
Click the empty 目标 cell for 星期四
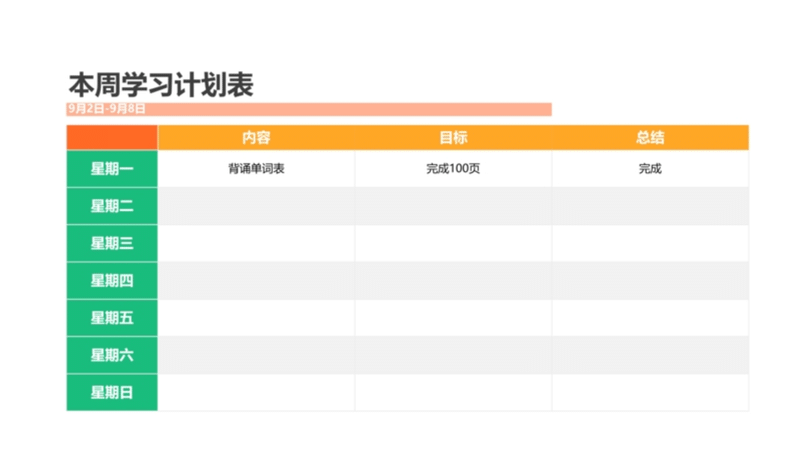point(453,281)
